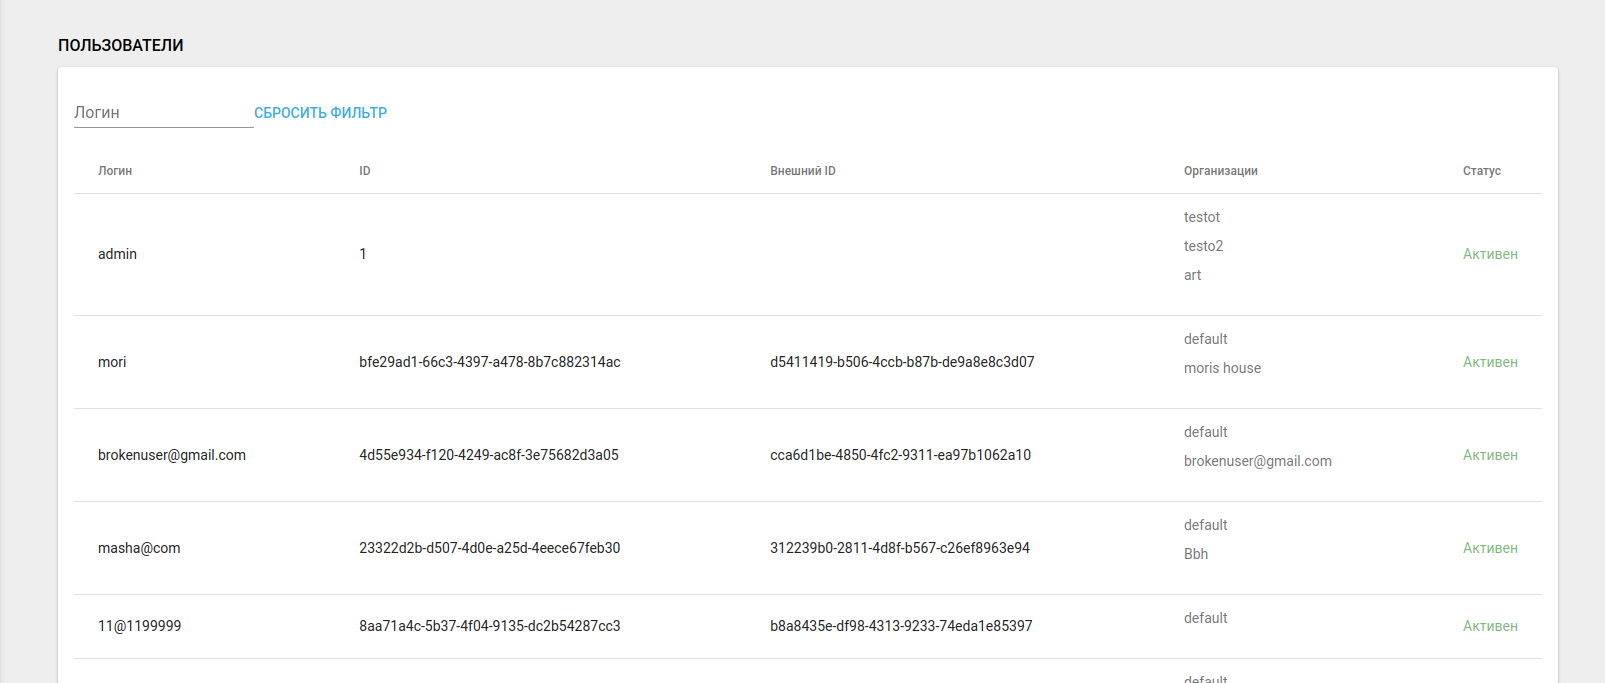Click the Статус column header
This screenshot has width=1605, height=683.
(1481, 171)
